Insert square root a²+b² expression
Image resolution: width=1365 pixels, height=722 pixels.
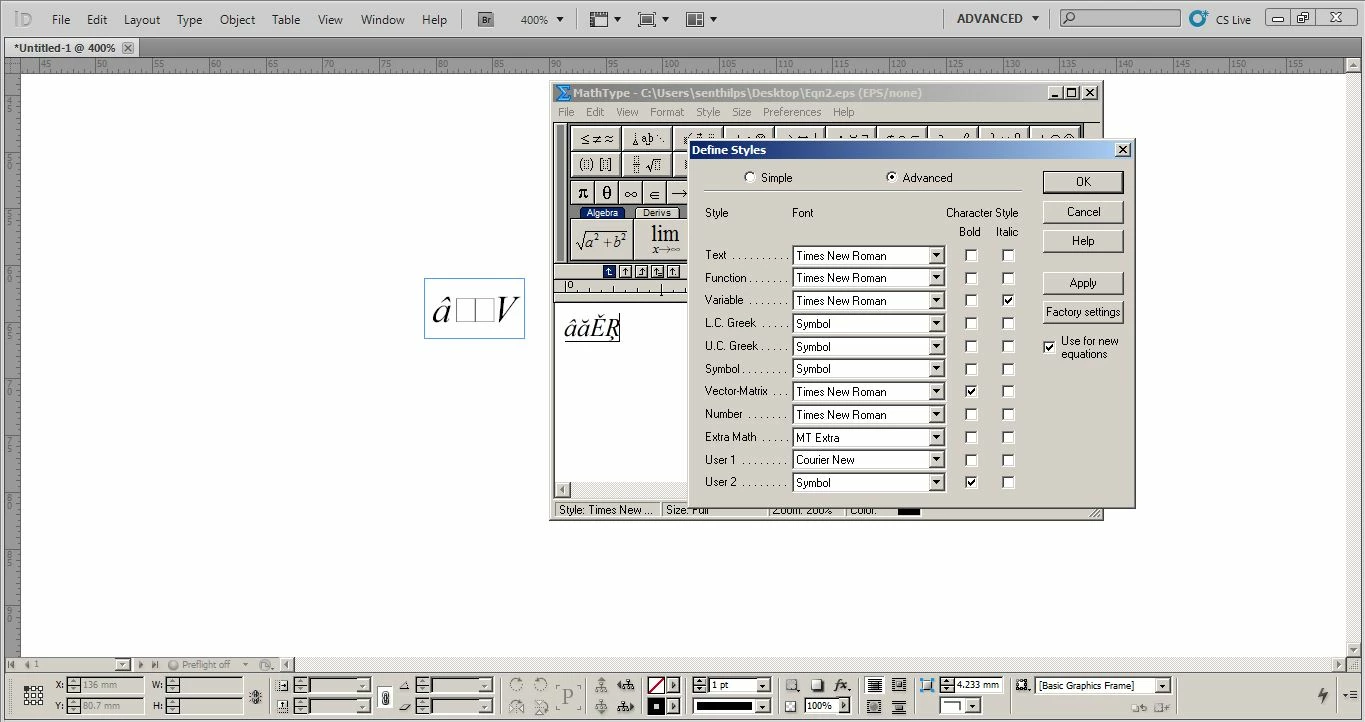(x=601, y=241)
